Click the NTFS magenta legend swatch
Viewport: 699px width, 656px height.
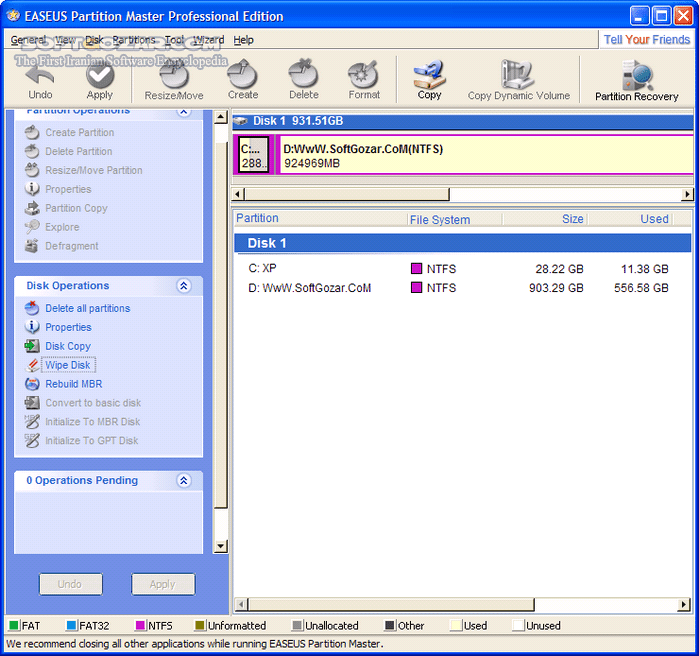click(x=140, y=625)
